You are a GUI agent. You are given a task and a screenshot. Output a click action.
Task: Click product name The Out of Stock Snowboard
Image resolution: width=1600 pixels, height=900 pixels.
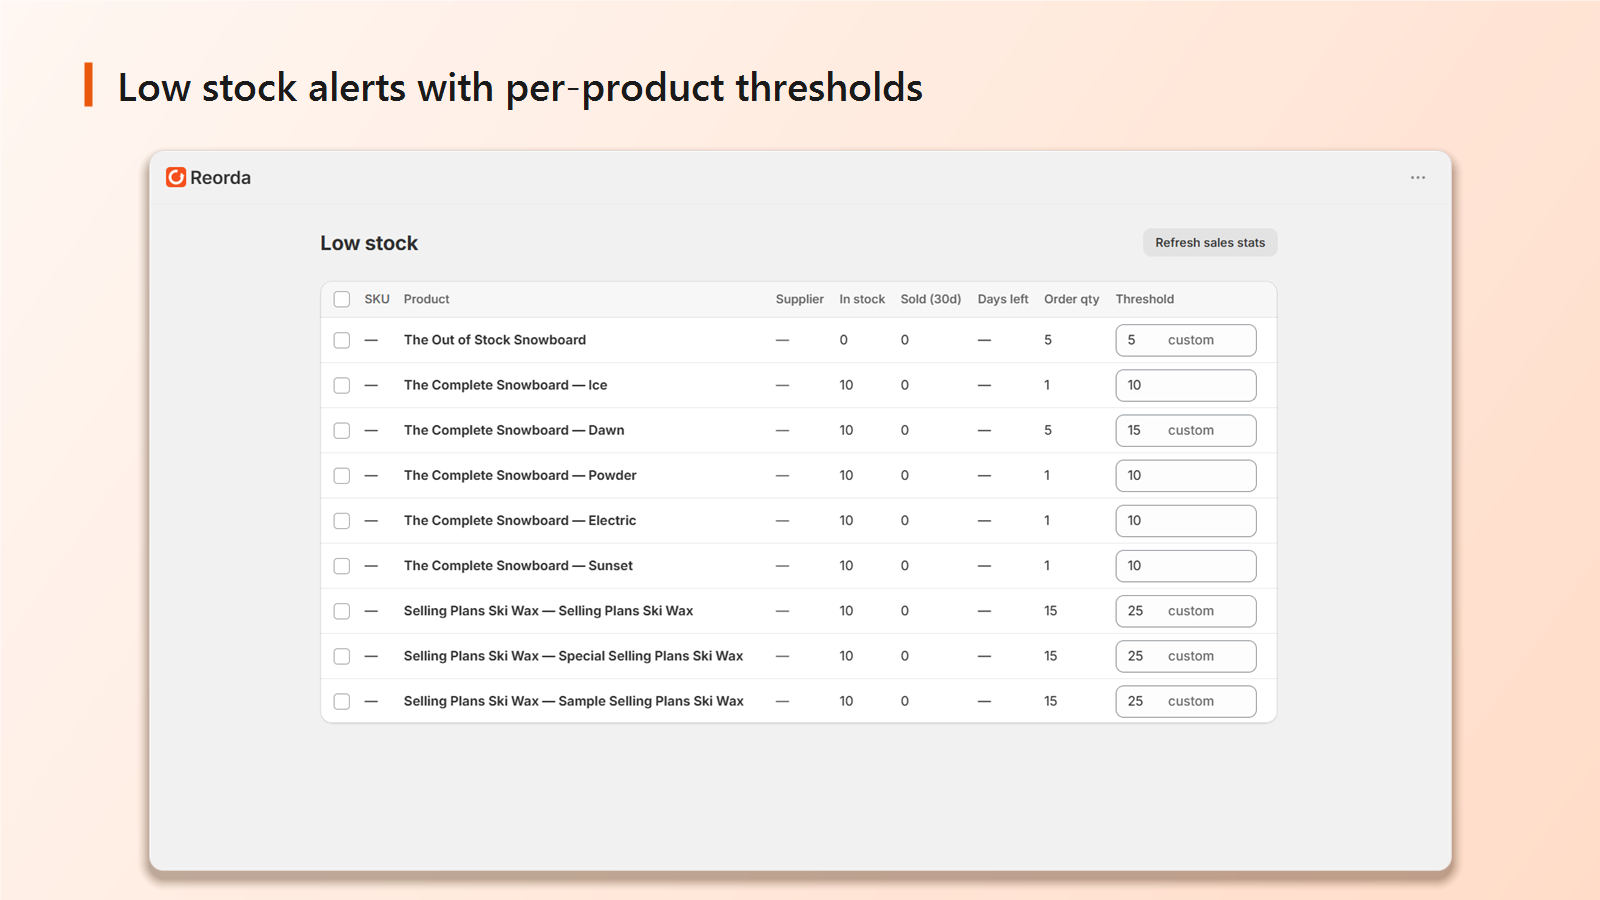(x=495, y=340)
